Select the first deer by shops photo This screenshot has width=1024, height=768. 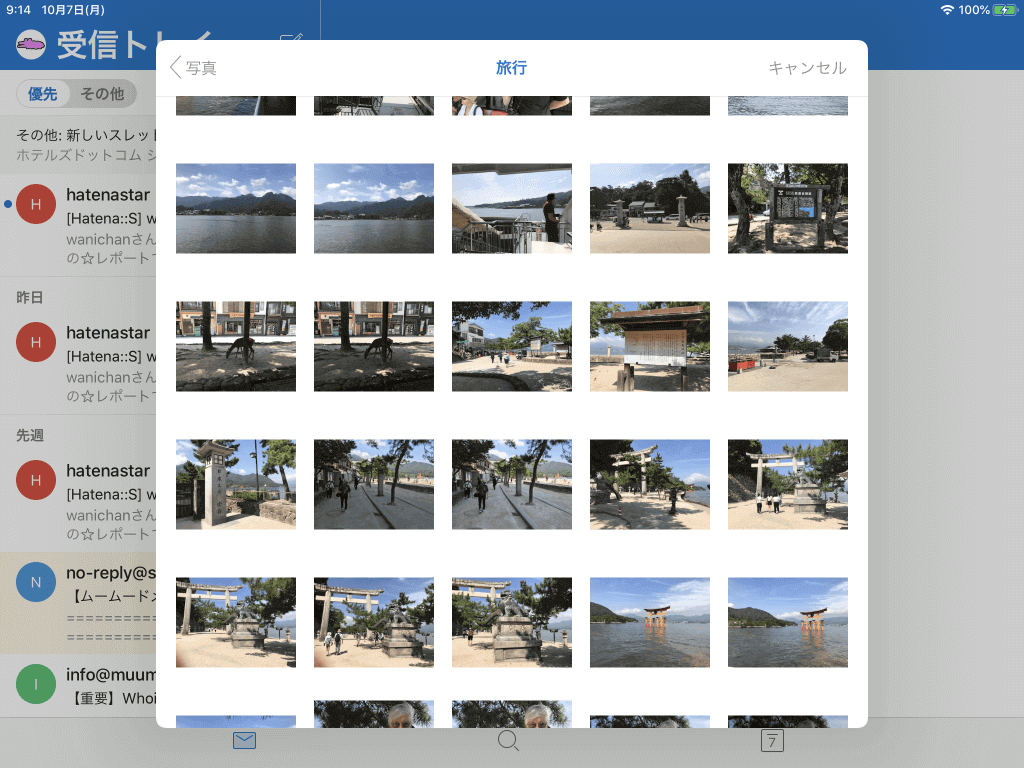click(x=236, y=346)
